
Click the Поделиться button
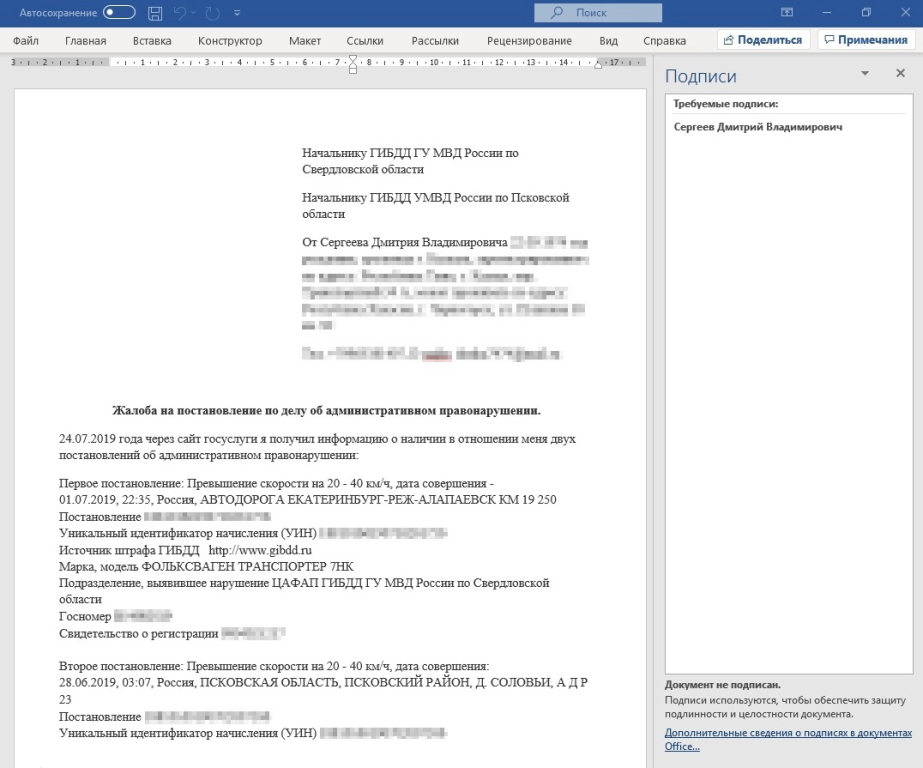point(762,40)
